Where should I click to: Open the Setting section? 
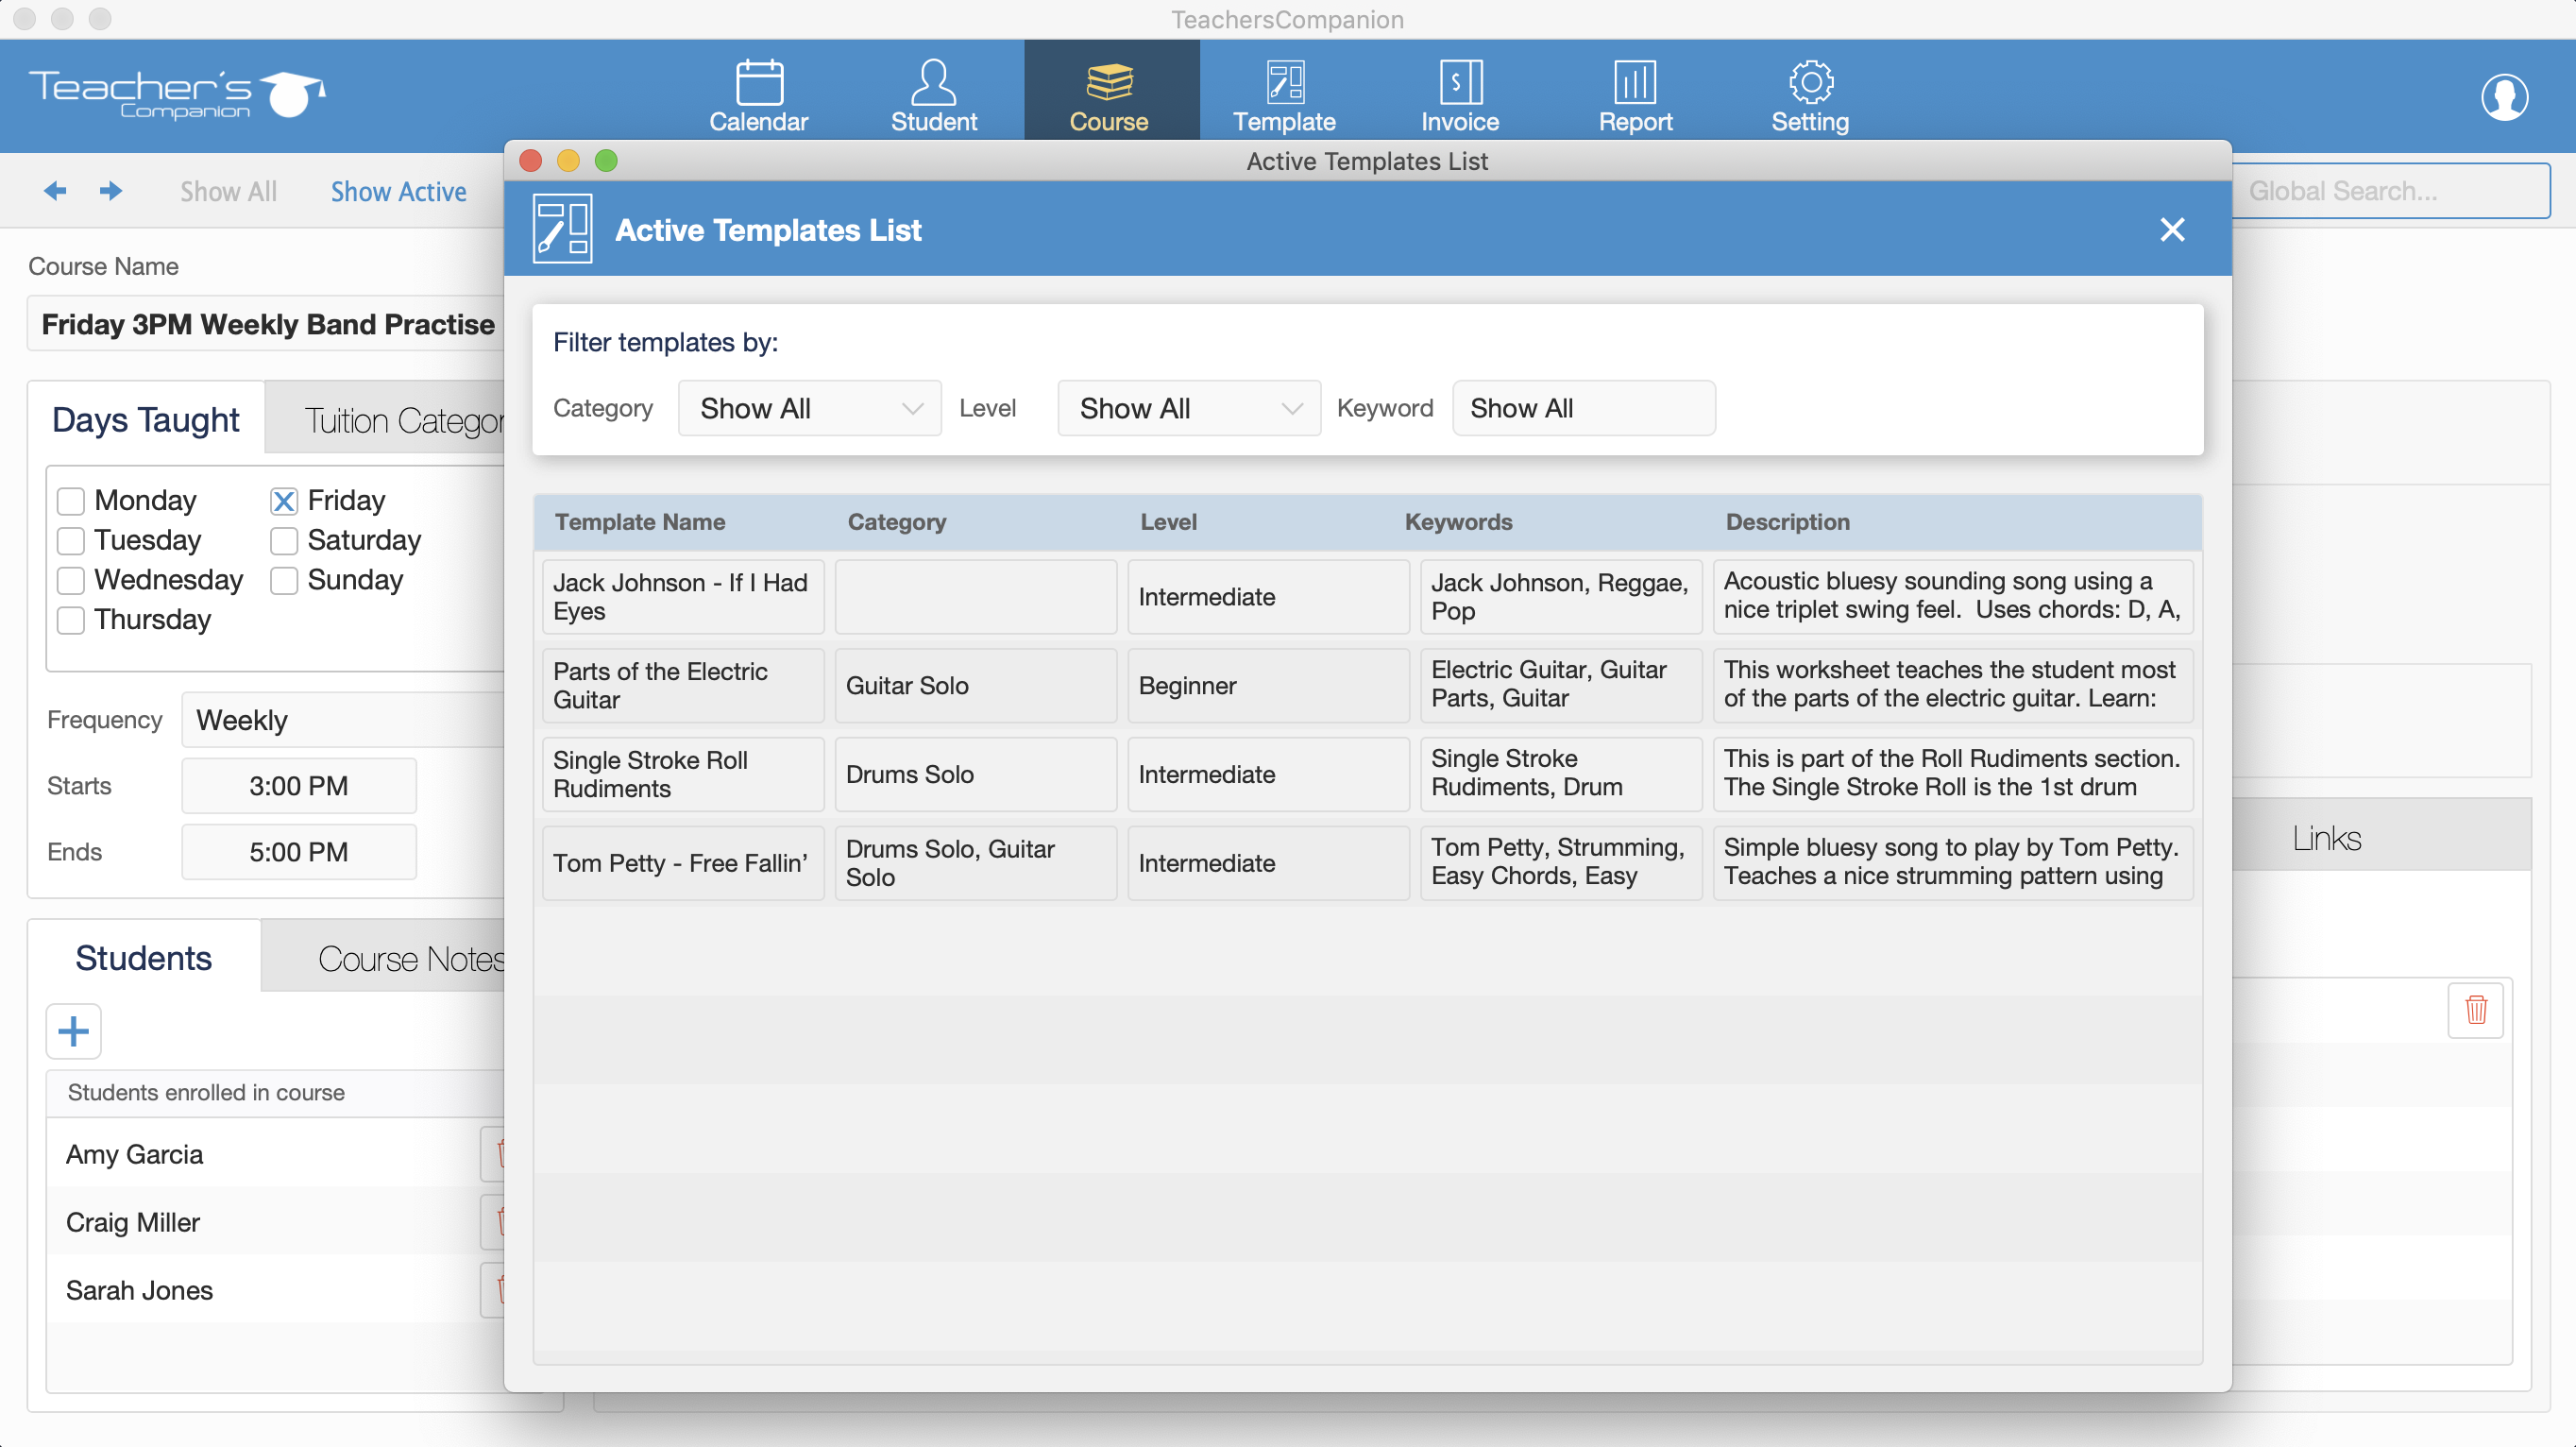1810,95
